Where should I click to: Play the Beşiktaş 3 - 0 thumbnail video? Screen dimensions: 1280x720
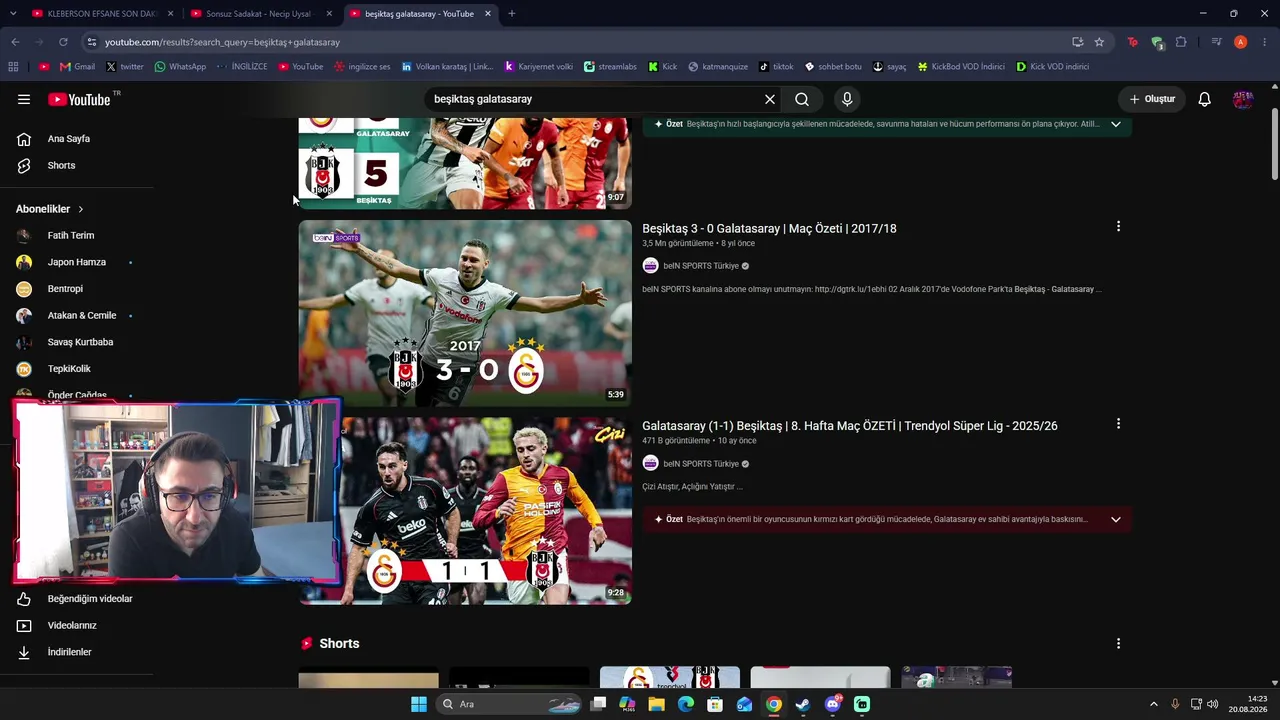[465, 313]
